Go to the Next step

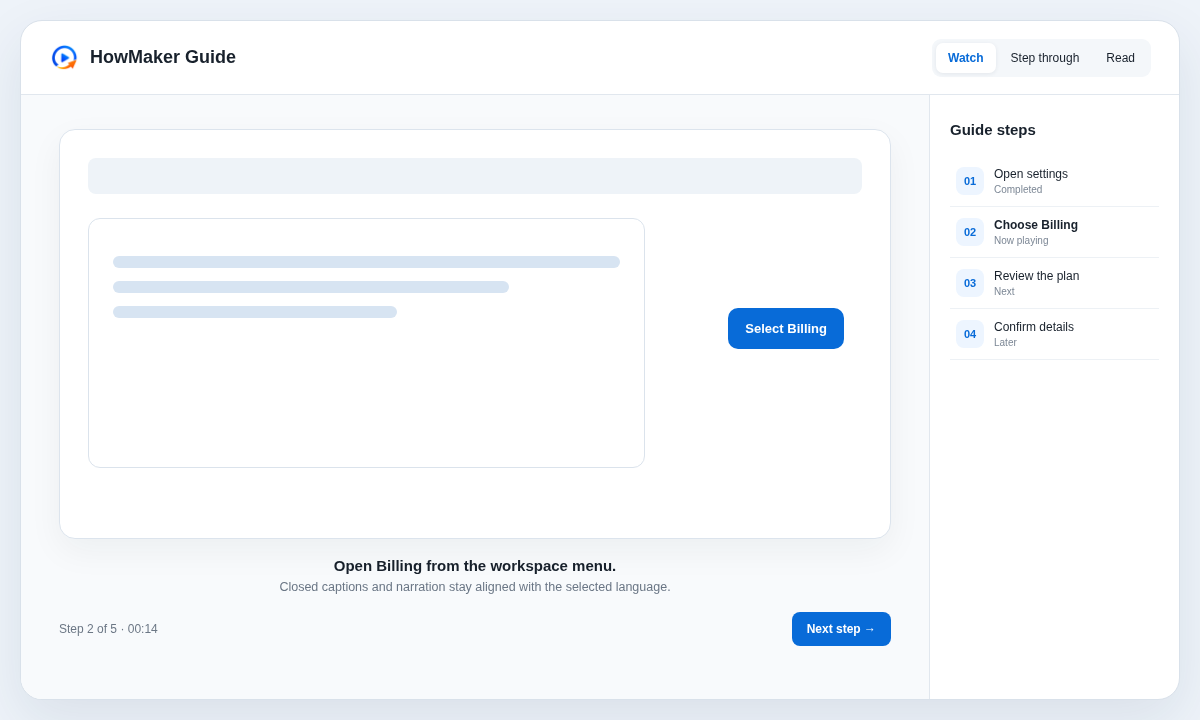click(x=841, y=629)
